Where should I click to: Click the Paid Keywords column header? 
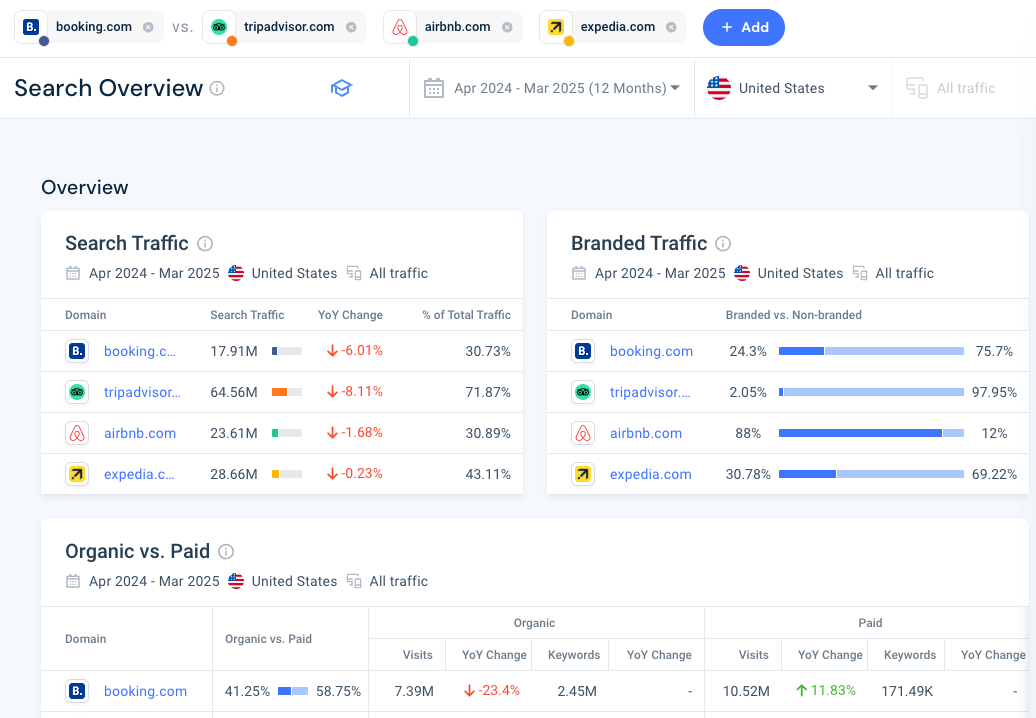click(x=910, y=655)
